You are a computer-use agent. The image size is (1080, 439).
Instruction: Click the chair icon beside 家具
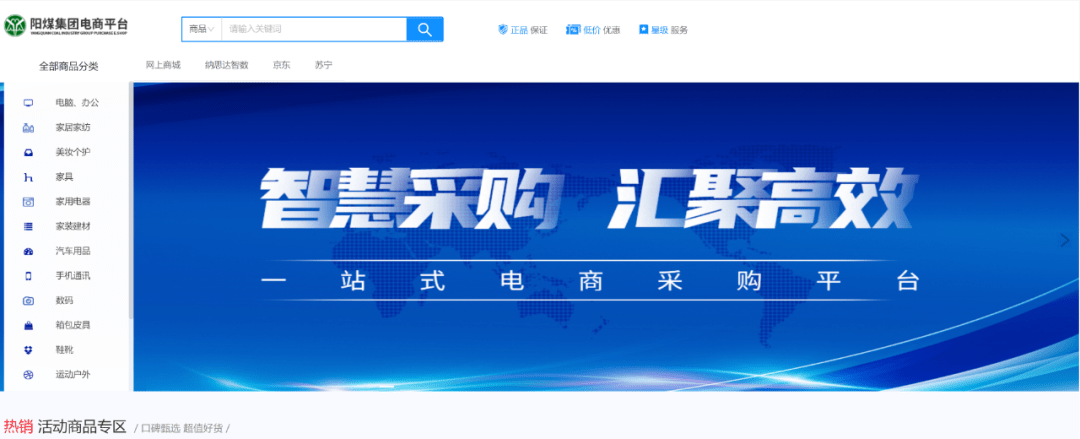click(x=28, y=177)
